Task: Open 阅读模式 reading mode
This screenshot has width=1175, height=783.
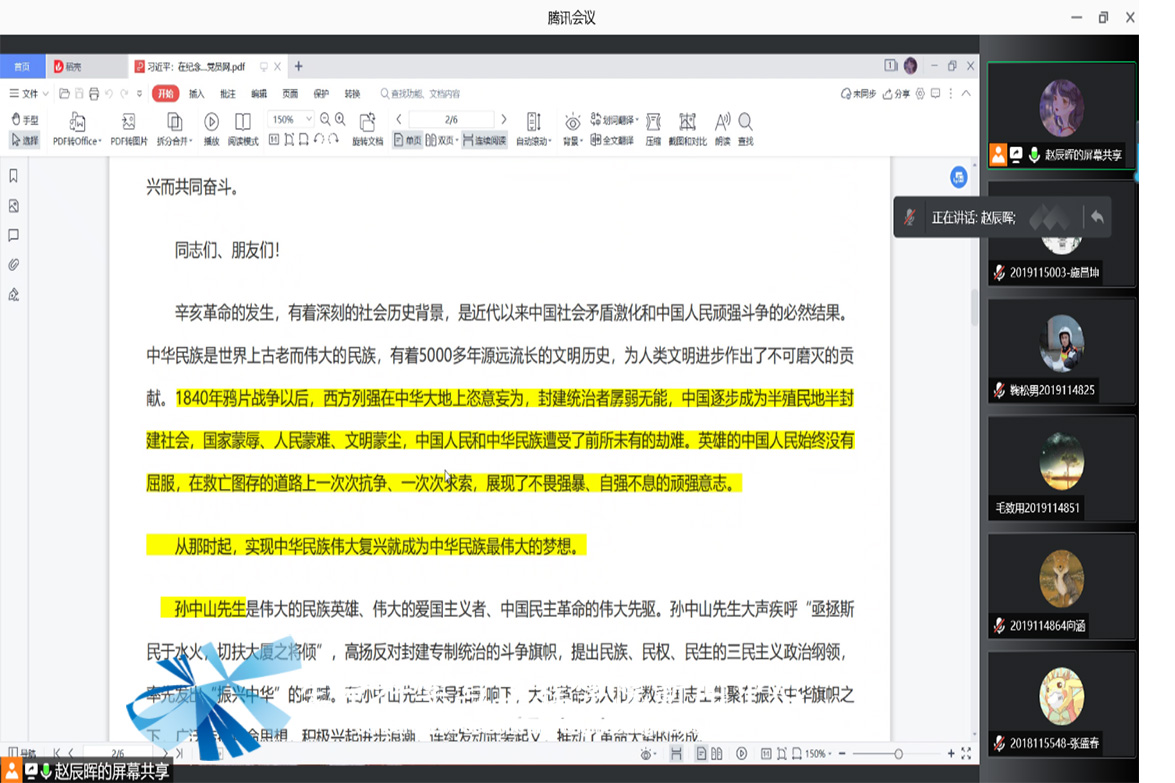Action: pyautogui.click(x=243, y=122)
